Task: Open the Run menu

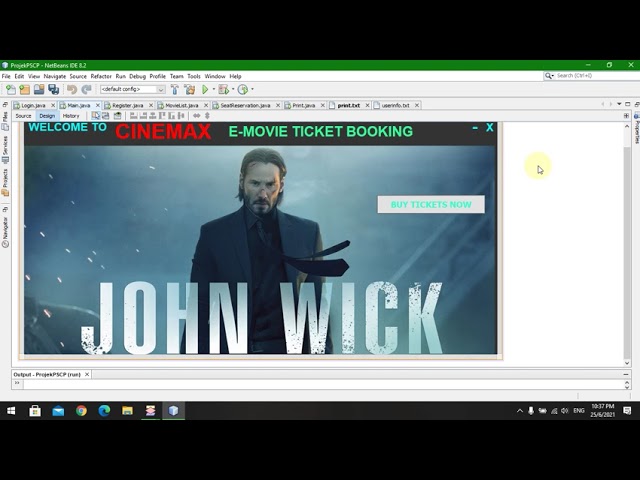Action: (120, 76)
